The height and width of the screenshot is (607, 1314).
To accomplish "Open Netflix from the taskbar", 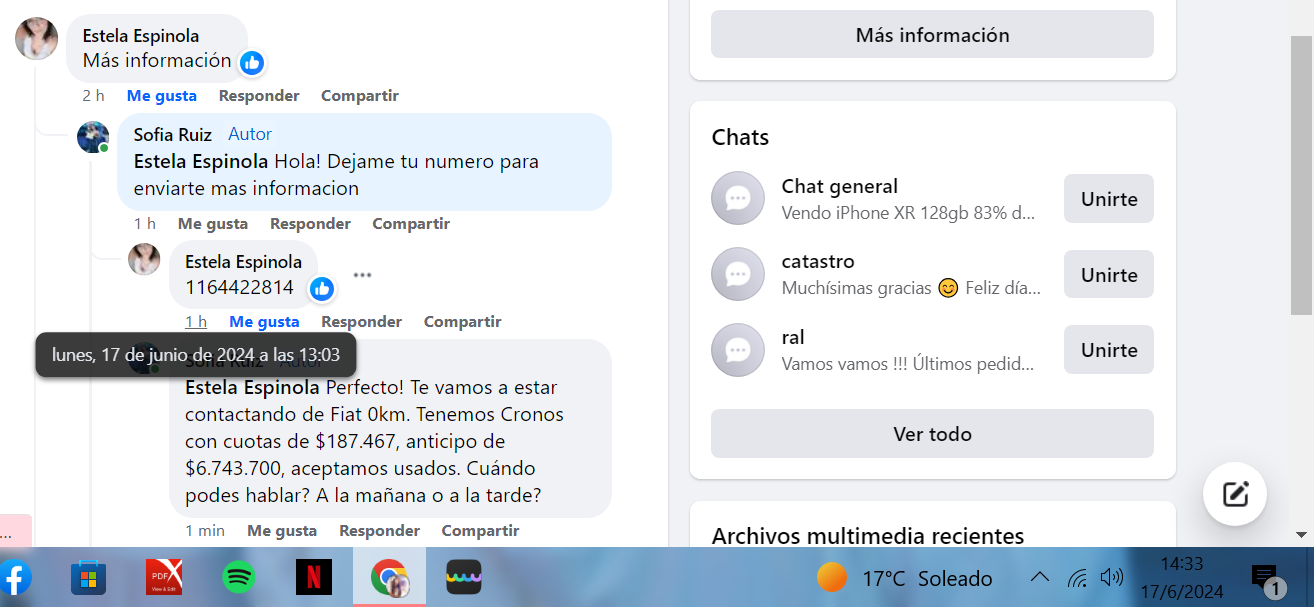I will click(x=314, y=578).
